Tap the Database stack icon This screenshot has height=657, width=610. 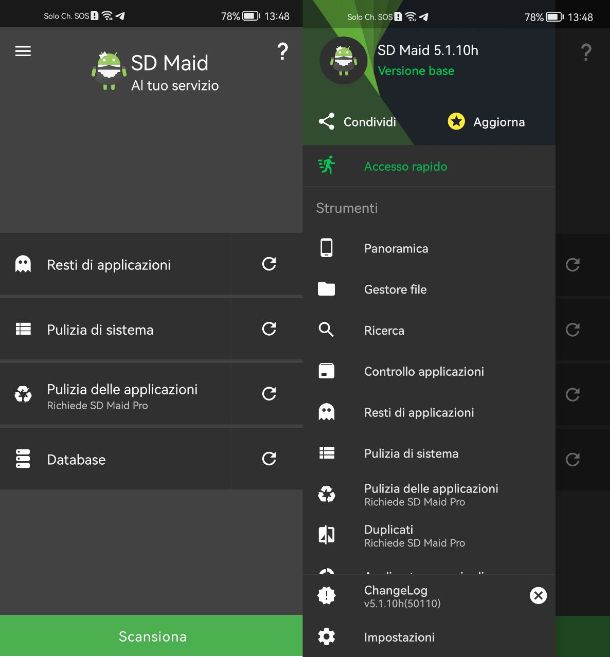pos(23,459)
